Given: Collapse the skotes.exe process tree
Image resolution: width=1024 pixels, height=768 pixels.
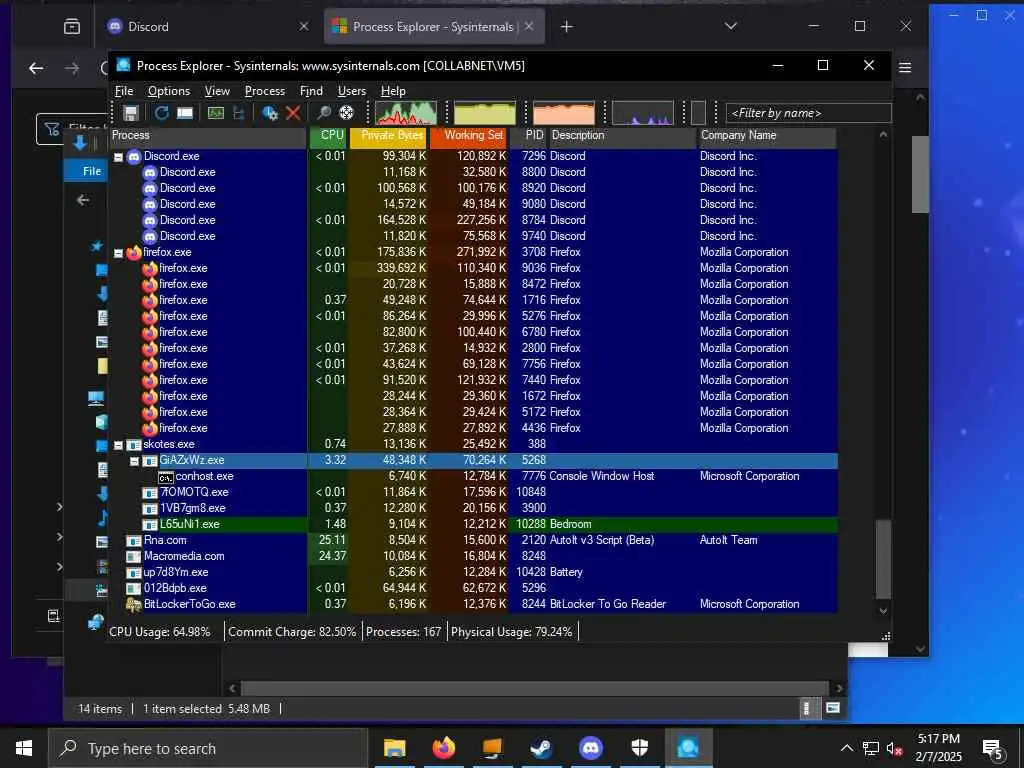Looking at the screenshot, I should tap(119, 445).
